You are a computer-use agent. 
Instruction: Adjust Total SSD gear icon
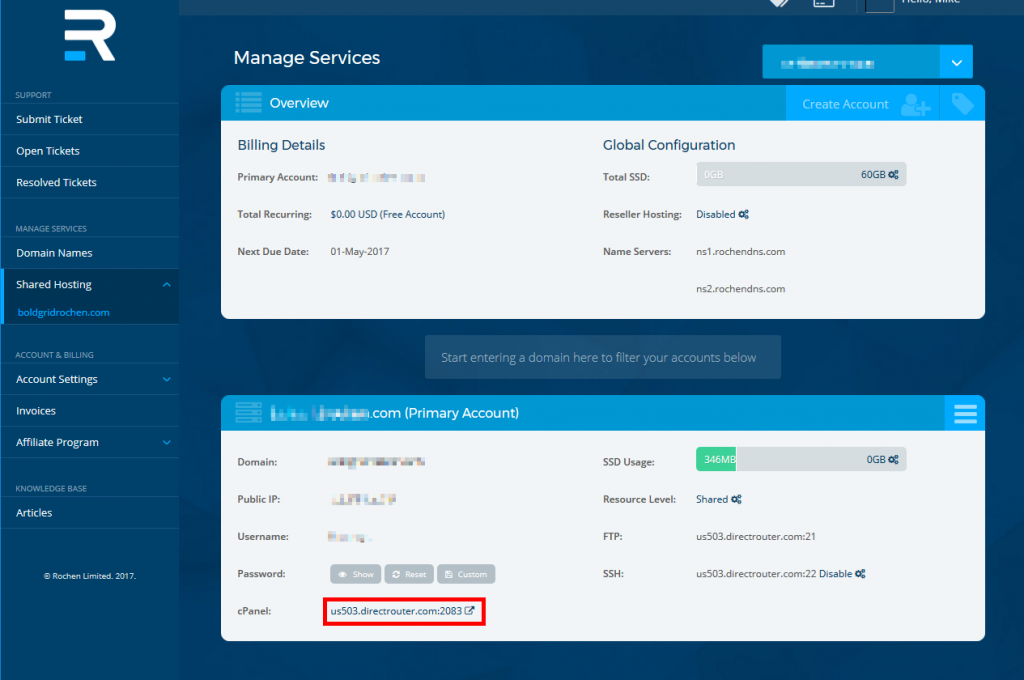click(893, 174)
